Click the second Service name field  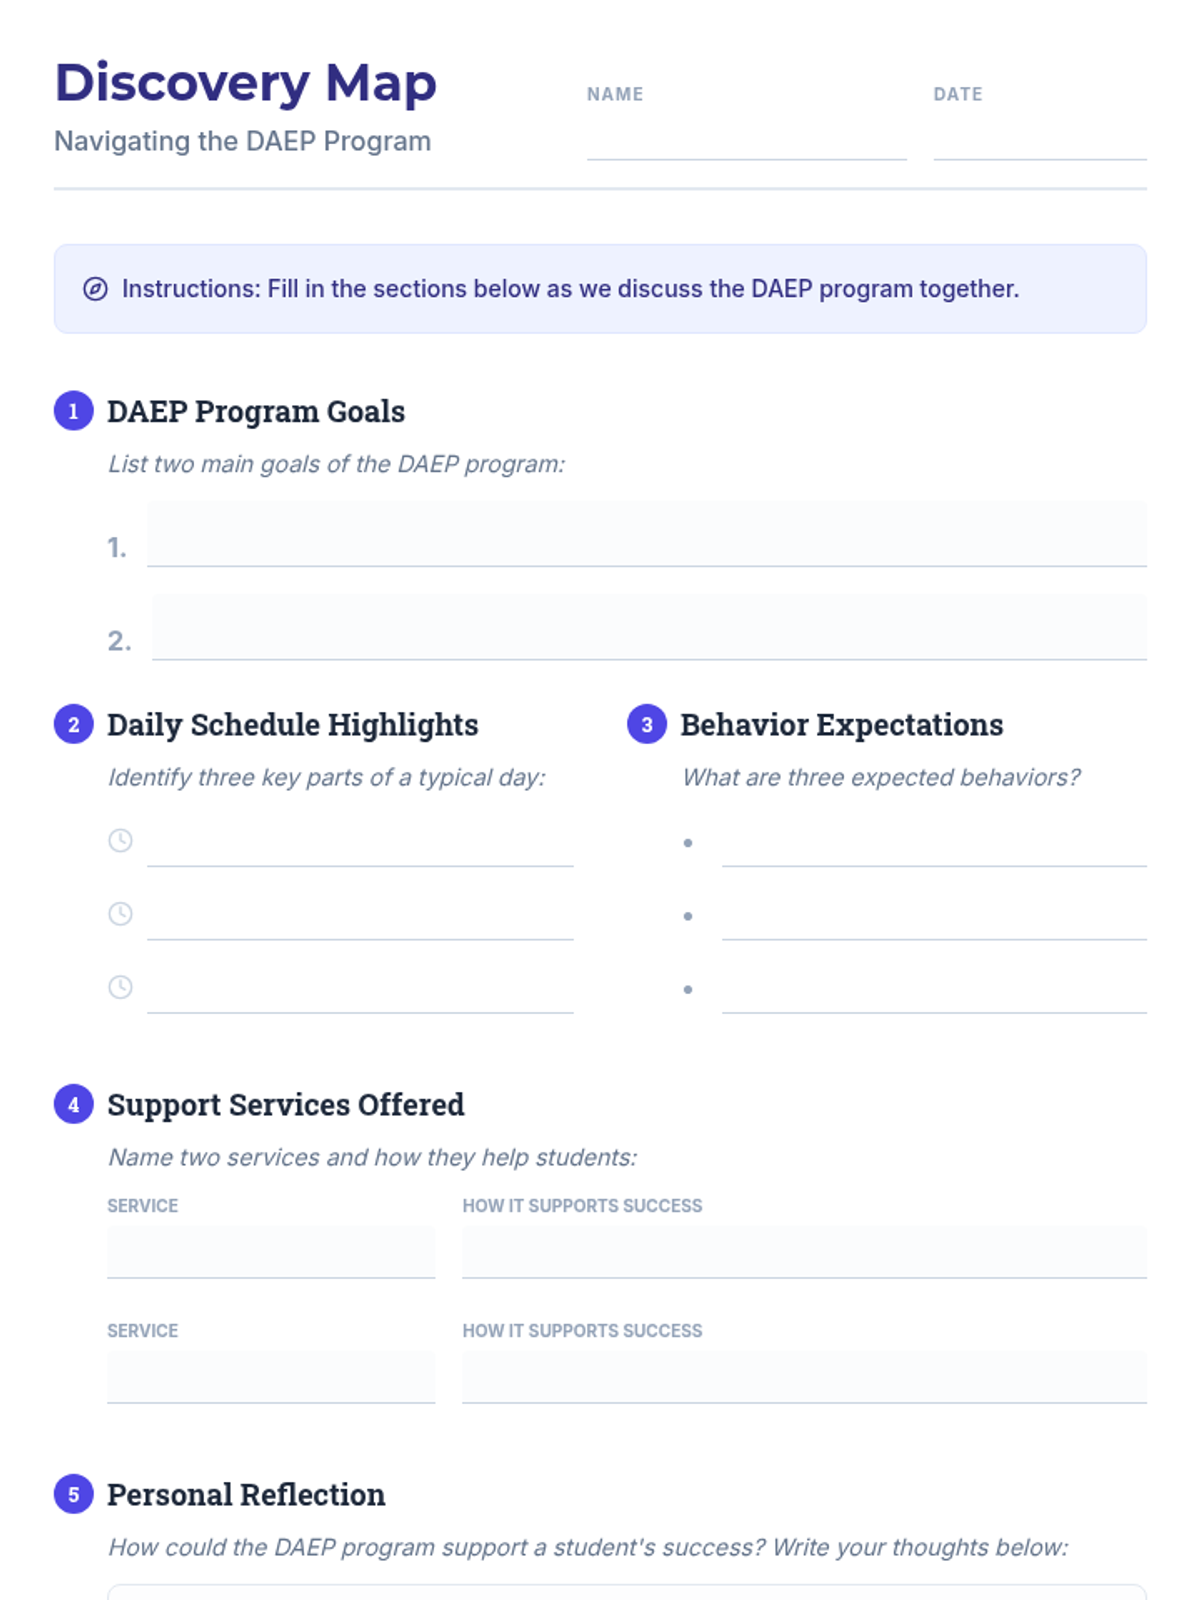point(271,1377)
